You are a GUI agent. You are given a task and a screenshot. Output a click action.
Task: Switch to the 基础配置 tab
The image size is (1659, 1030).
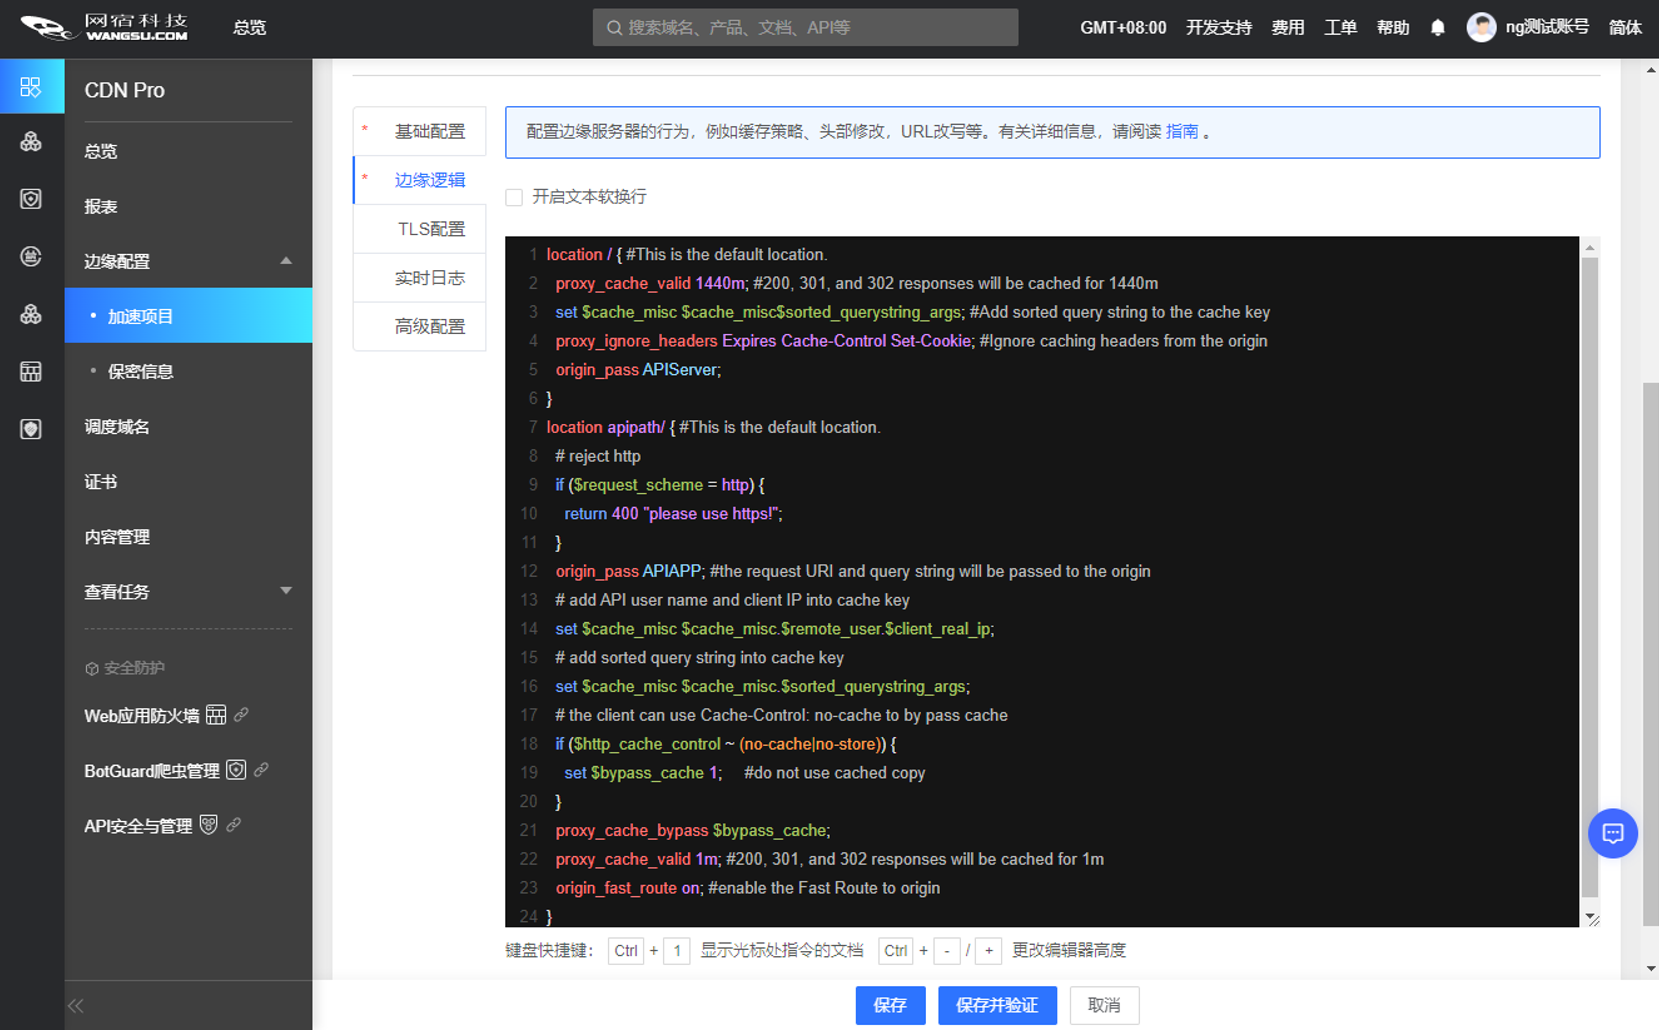click(420, 131)
